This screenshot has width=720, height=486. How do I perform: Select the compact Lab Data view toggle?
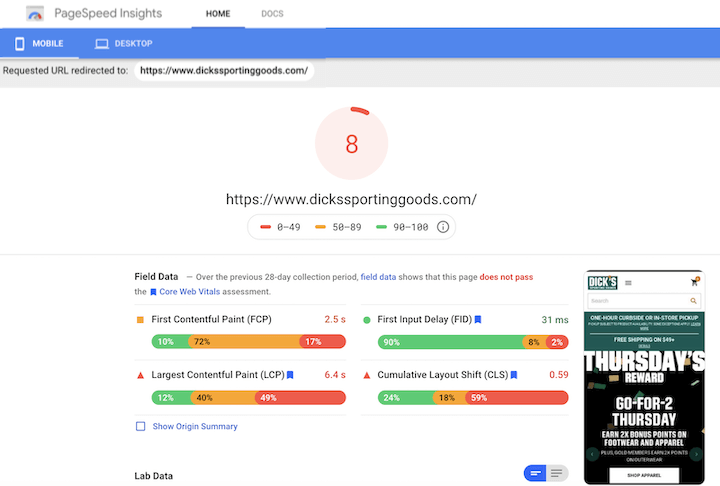(535, 473)
